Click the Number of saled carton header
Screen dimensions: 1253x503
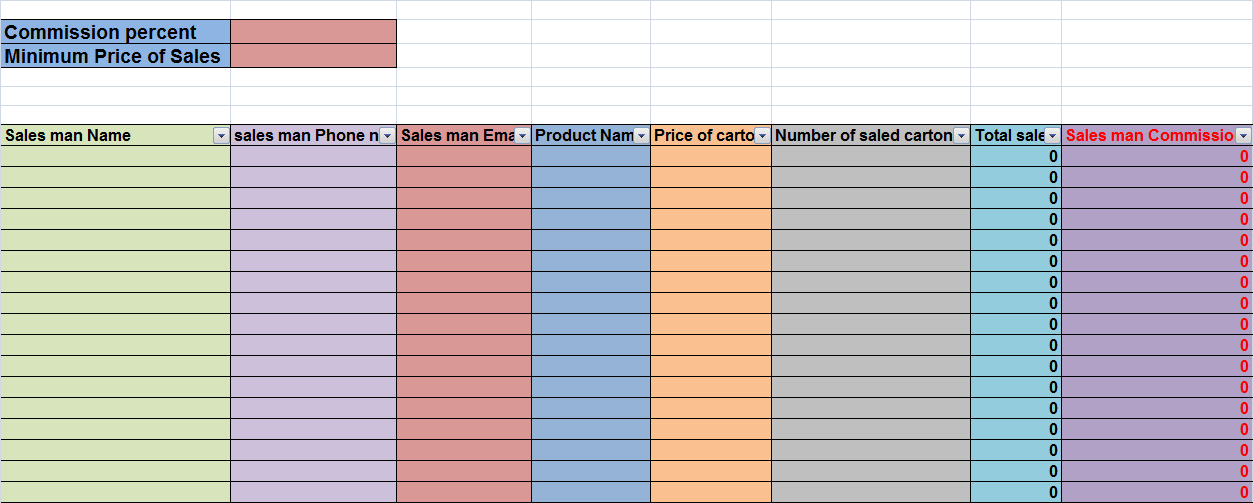coord(860,136)
